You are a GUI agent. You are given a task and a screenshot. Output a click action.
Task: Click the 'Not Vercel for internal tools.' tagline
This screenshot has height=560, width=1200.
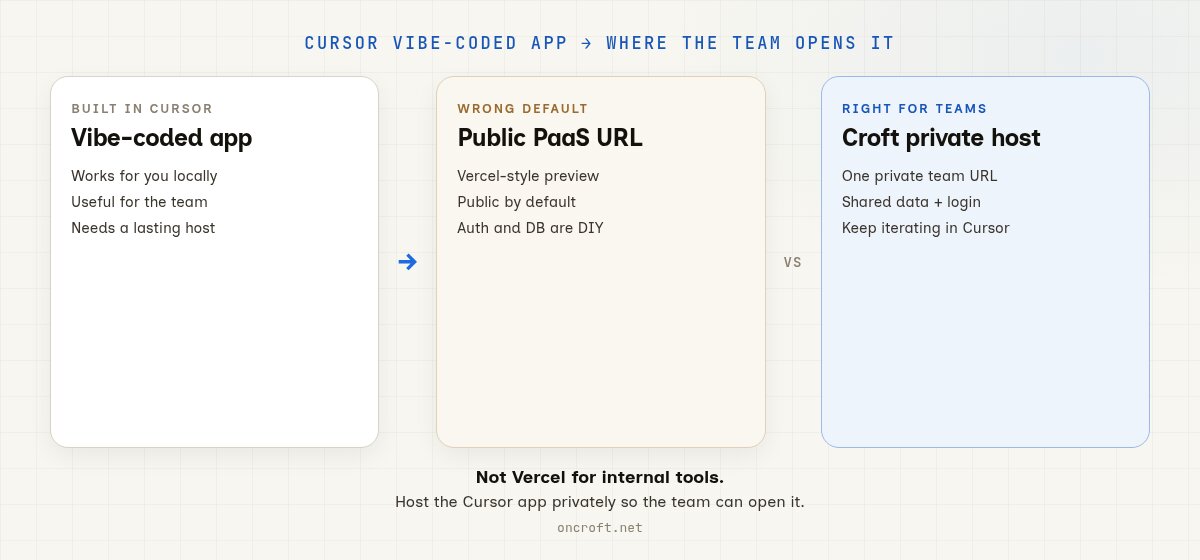click(600, 477)
